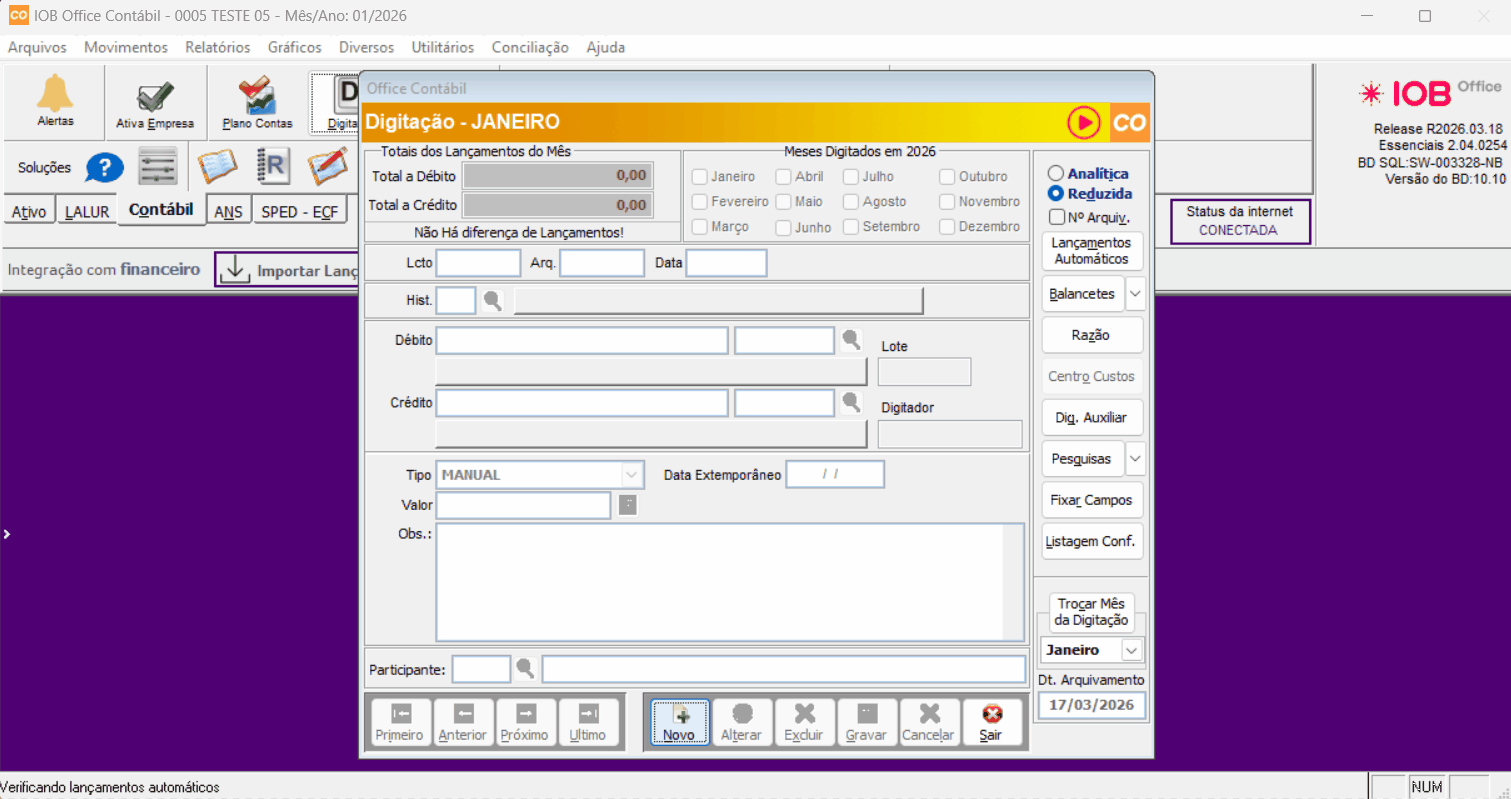Click the search icon beside Débito field

[851, 341]
